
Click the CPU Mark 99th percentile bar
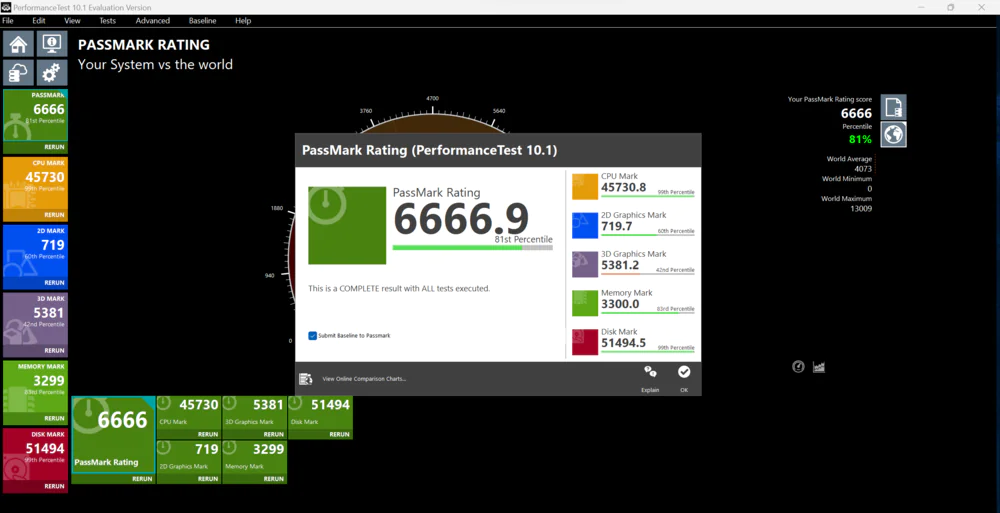click(x=648, y=197)
